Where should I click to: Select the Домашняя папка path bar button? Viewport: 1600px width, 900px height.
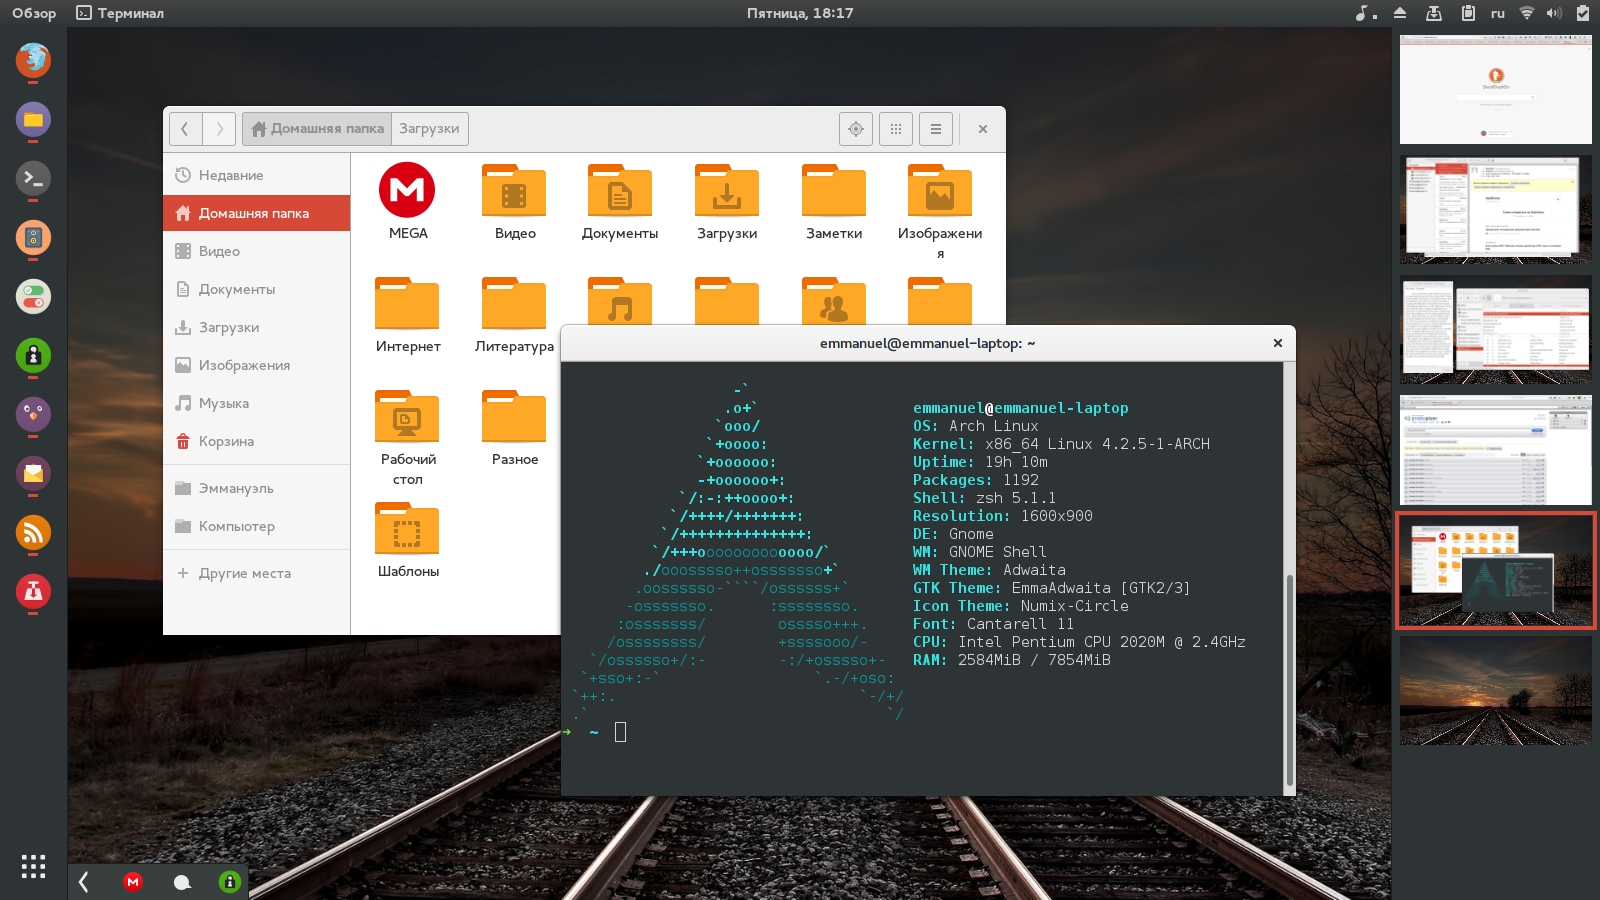317,128
